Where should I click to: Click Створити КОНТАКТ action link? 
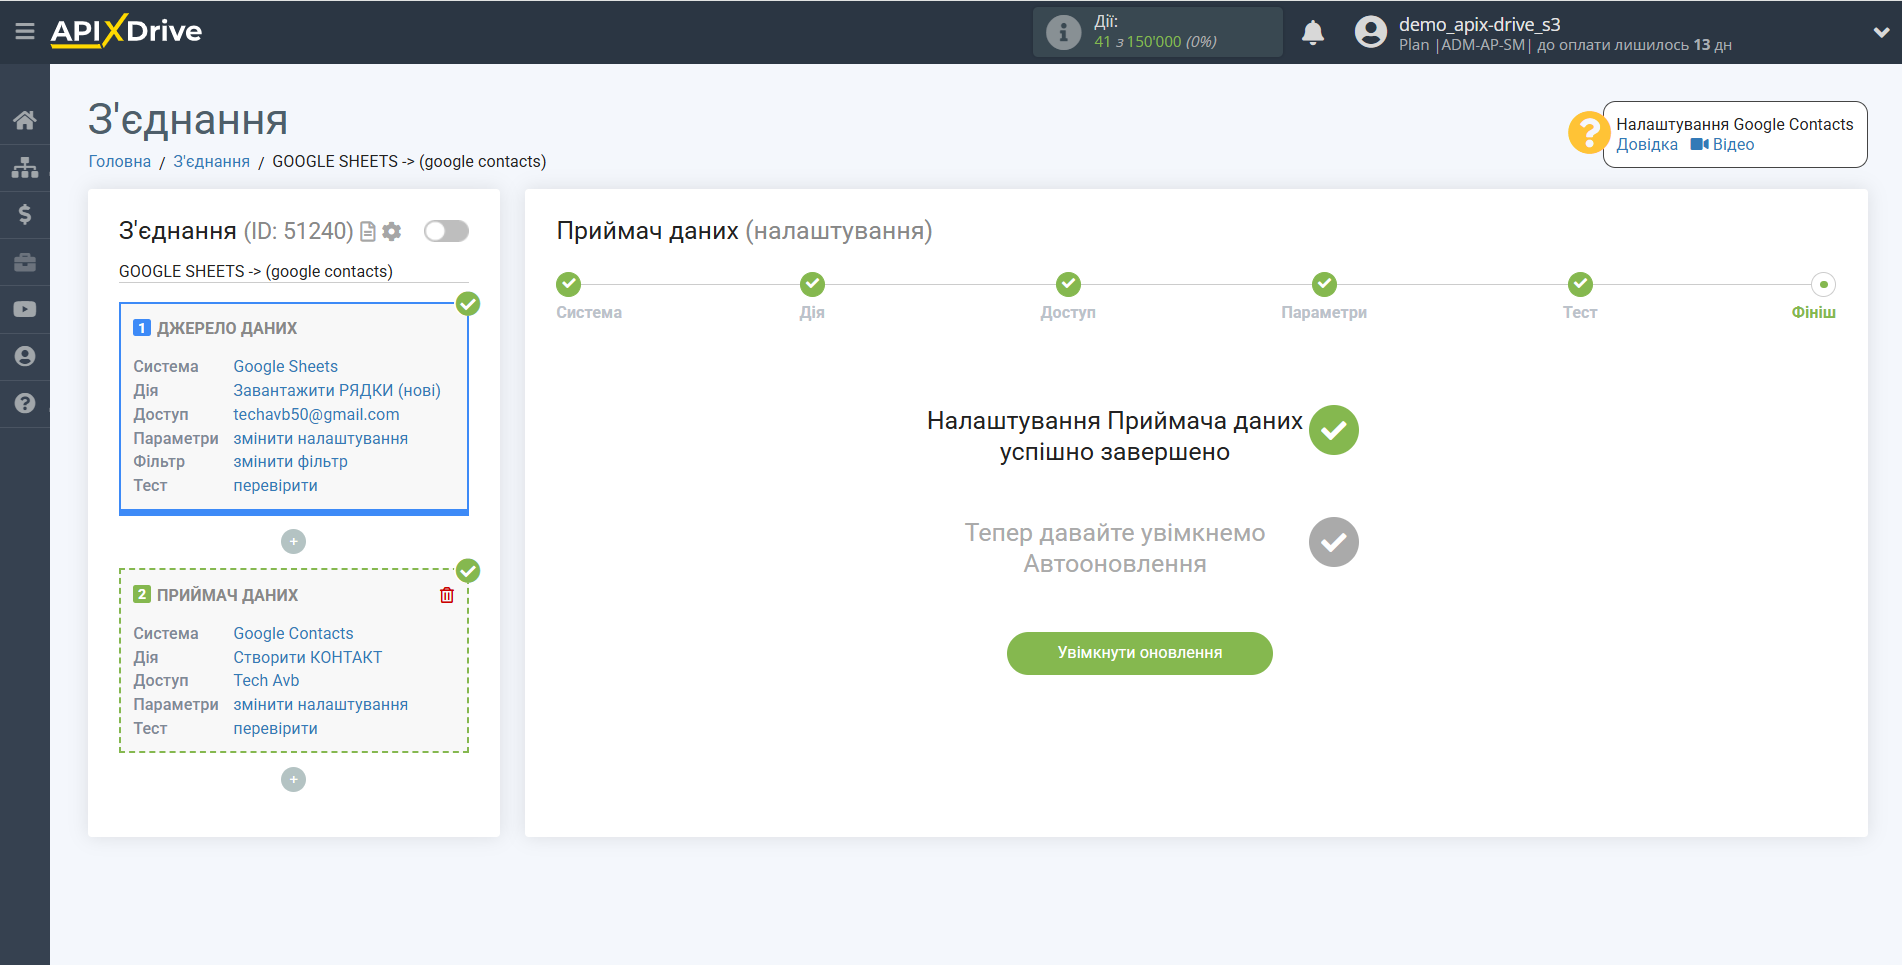tap(308, 657)
